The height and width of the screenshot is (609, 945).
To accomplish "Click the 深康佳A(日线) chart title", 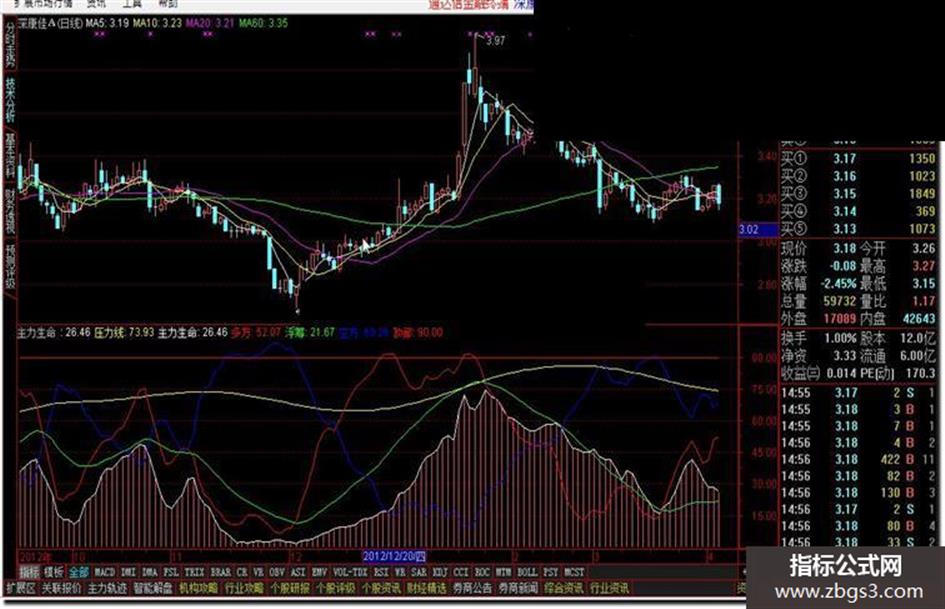I will [49, 24].
